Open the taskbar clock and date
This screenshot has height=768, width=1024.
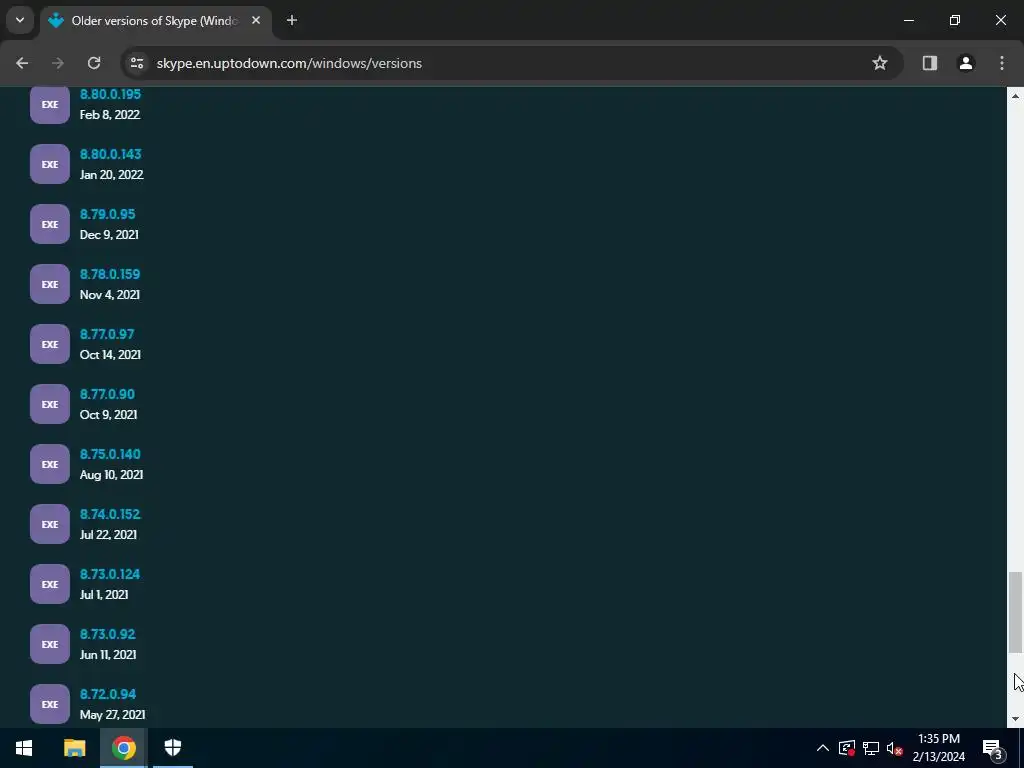click(939, 748)
